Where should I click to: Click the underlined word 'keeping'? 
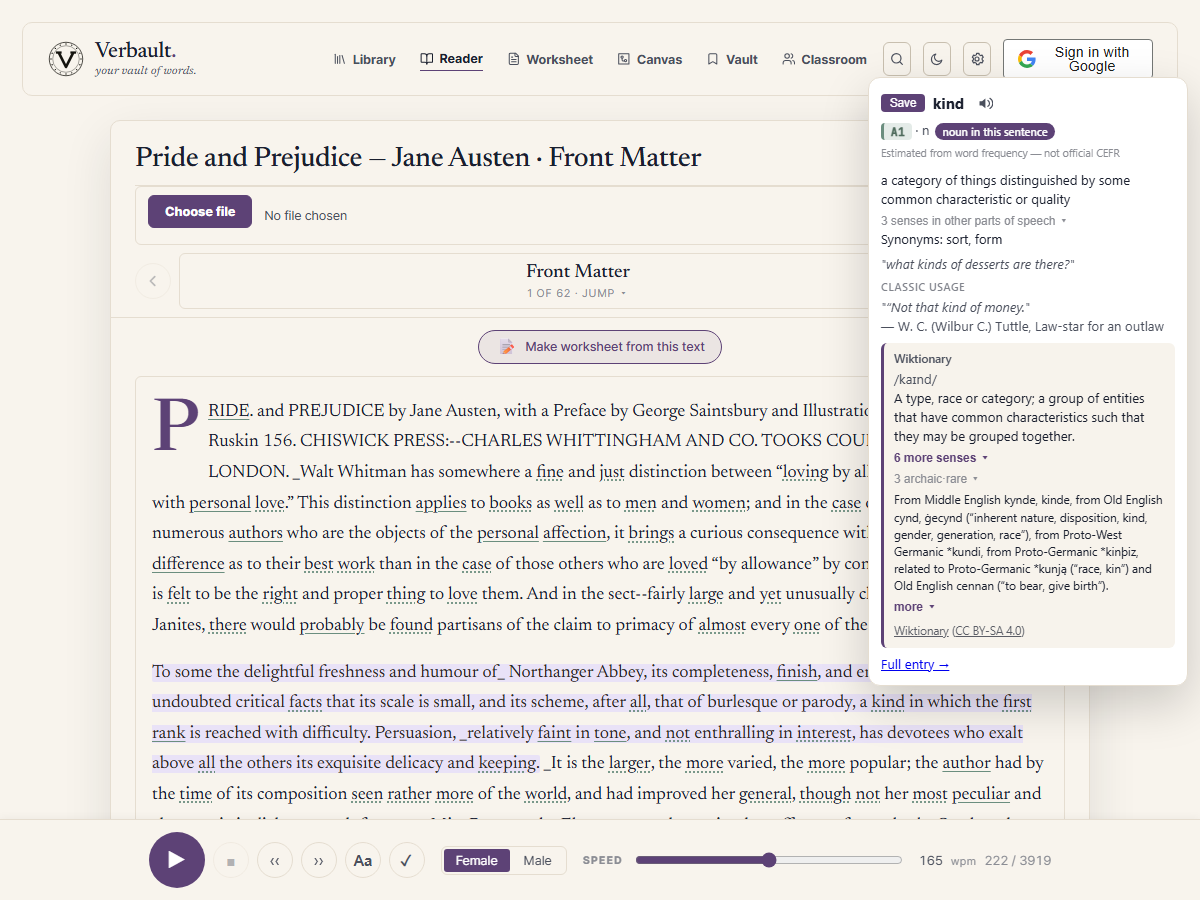tap(508, 763)
